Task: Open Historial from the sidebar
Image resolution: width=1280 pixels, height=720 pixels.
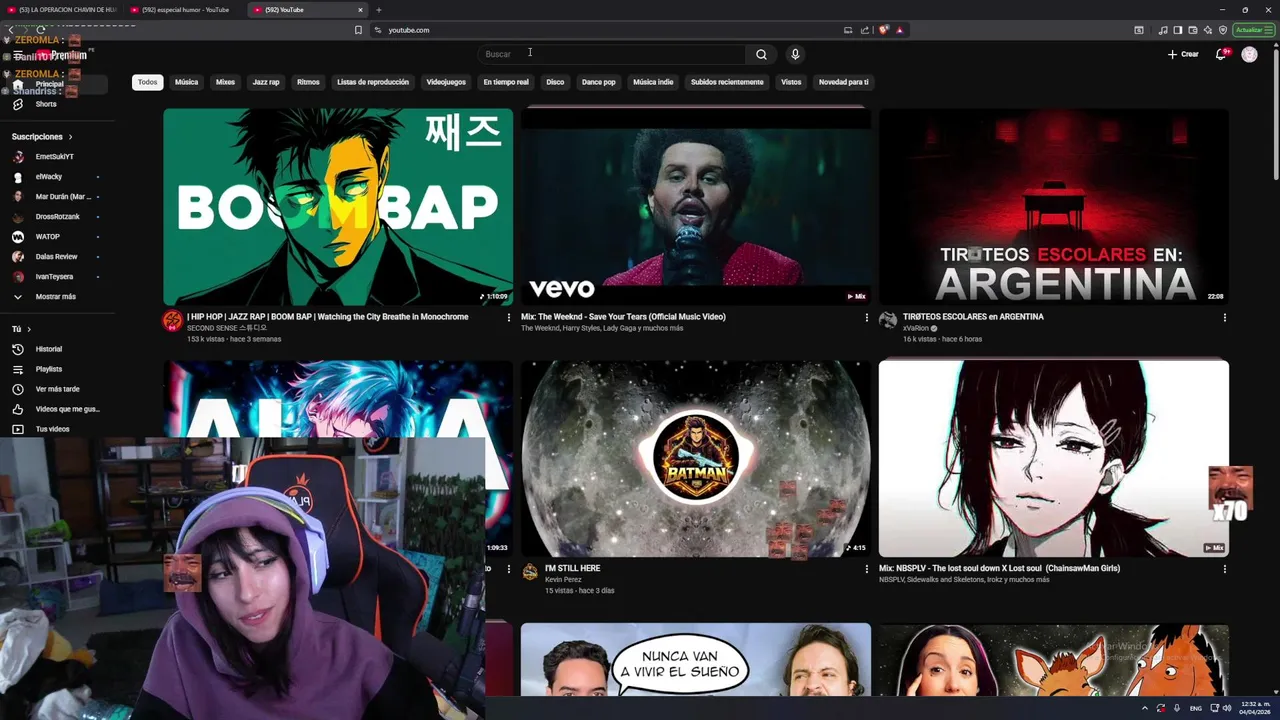Action: [x=55, y=349]
